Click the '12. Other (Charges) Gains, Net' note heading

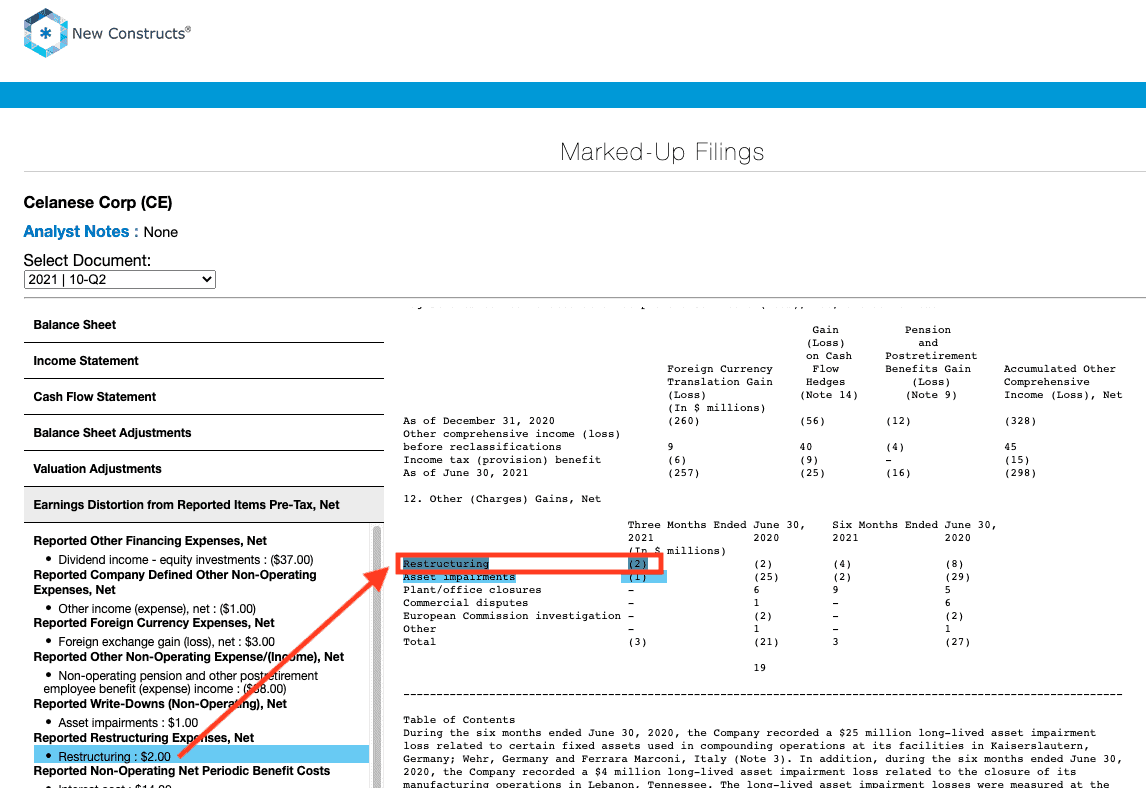pos(502,499)
